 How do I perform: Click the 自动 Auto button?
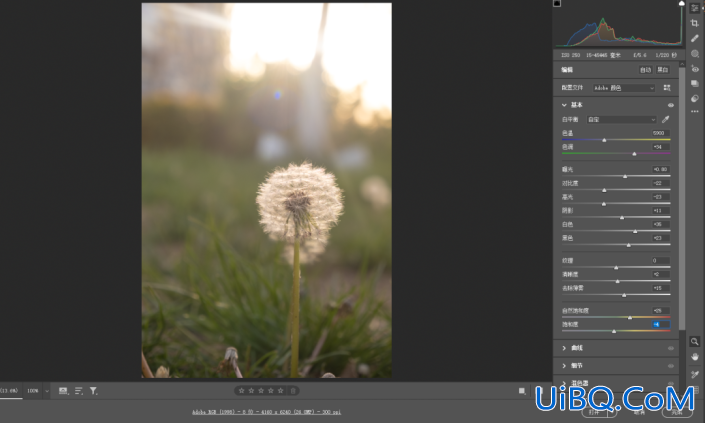click(x=646, y=70)
